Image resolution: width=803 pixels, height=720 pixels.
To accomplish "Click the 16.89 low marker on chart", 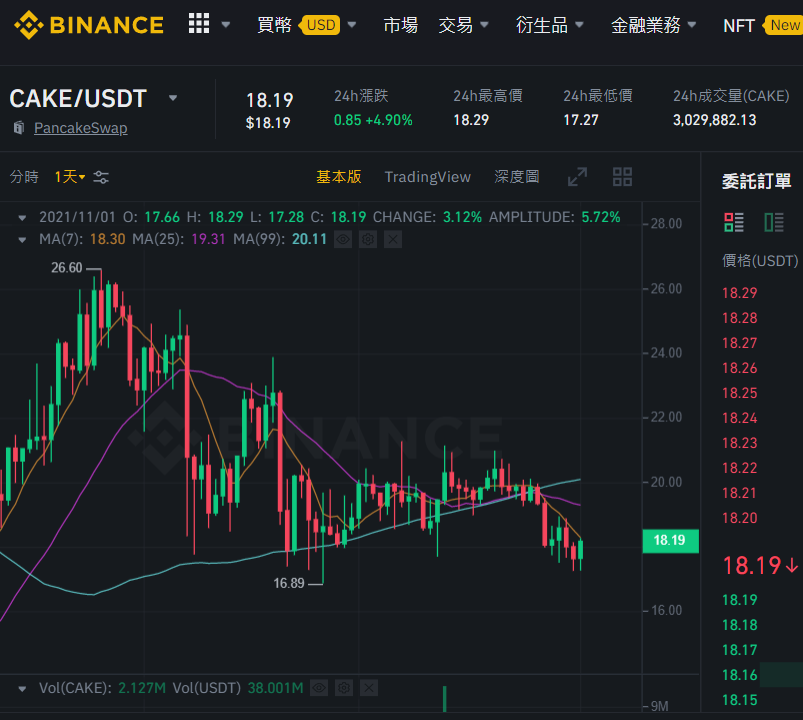I will (289, 583).
